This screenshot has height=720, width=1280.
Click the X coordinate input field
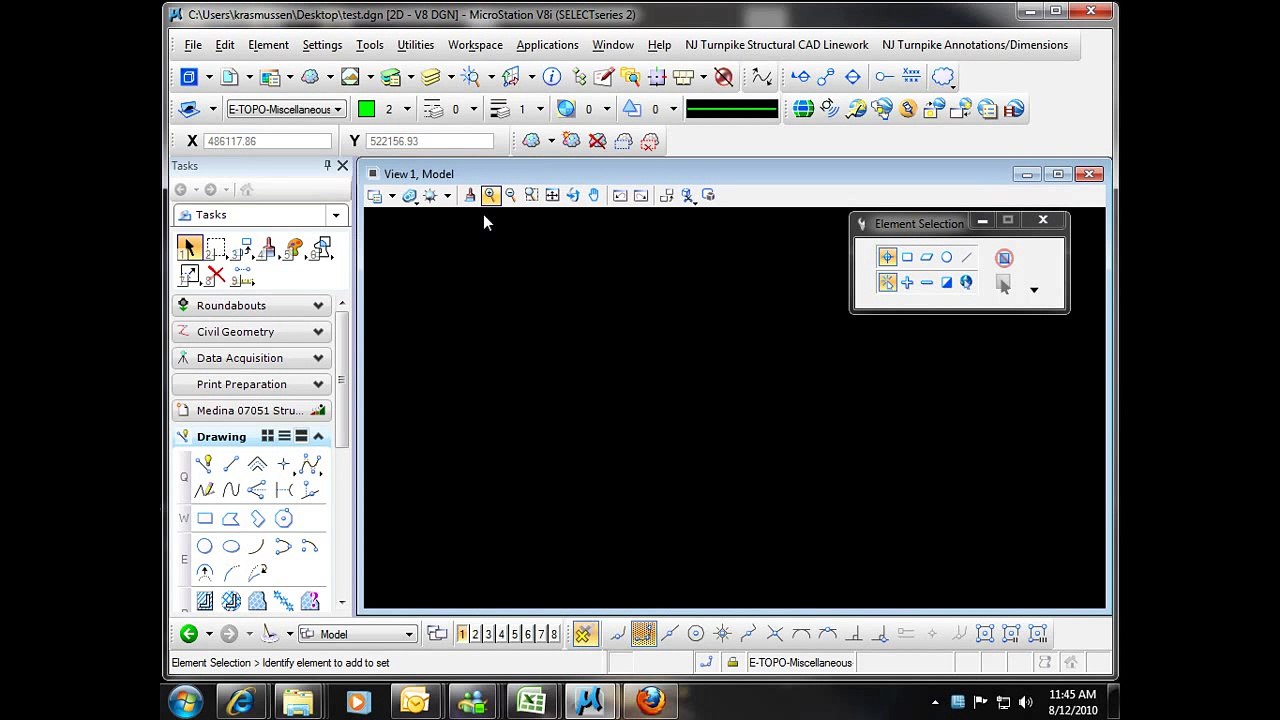(x=266, y=141)
